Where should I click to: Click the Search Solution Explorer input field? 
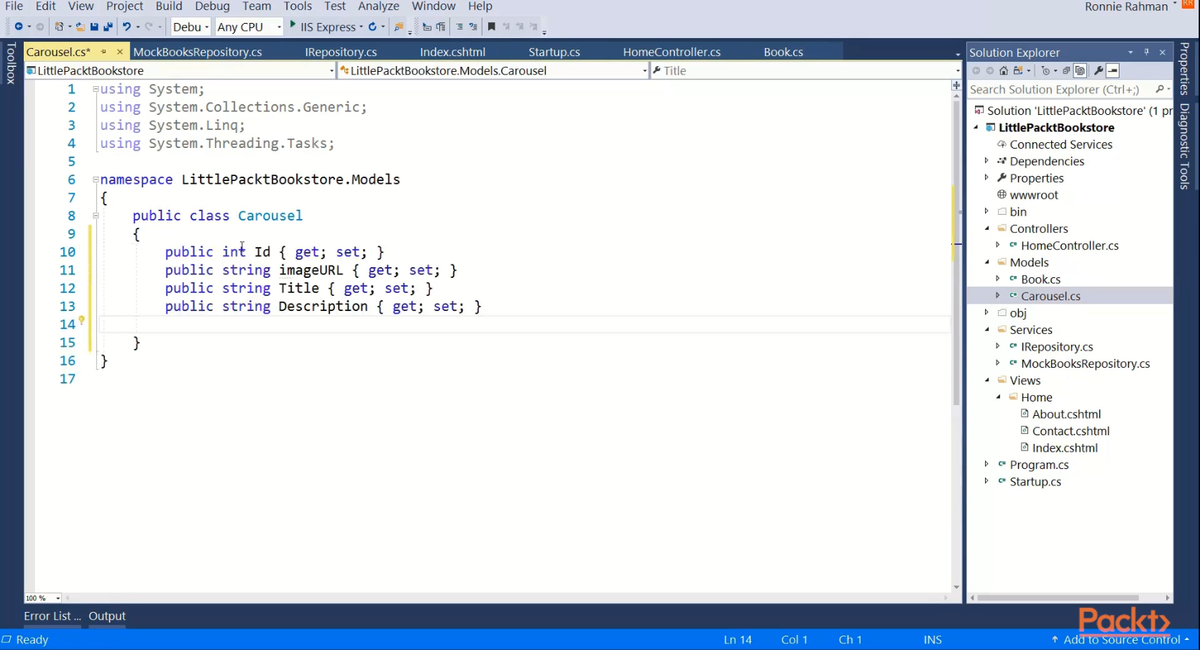coord(1059,89)
